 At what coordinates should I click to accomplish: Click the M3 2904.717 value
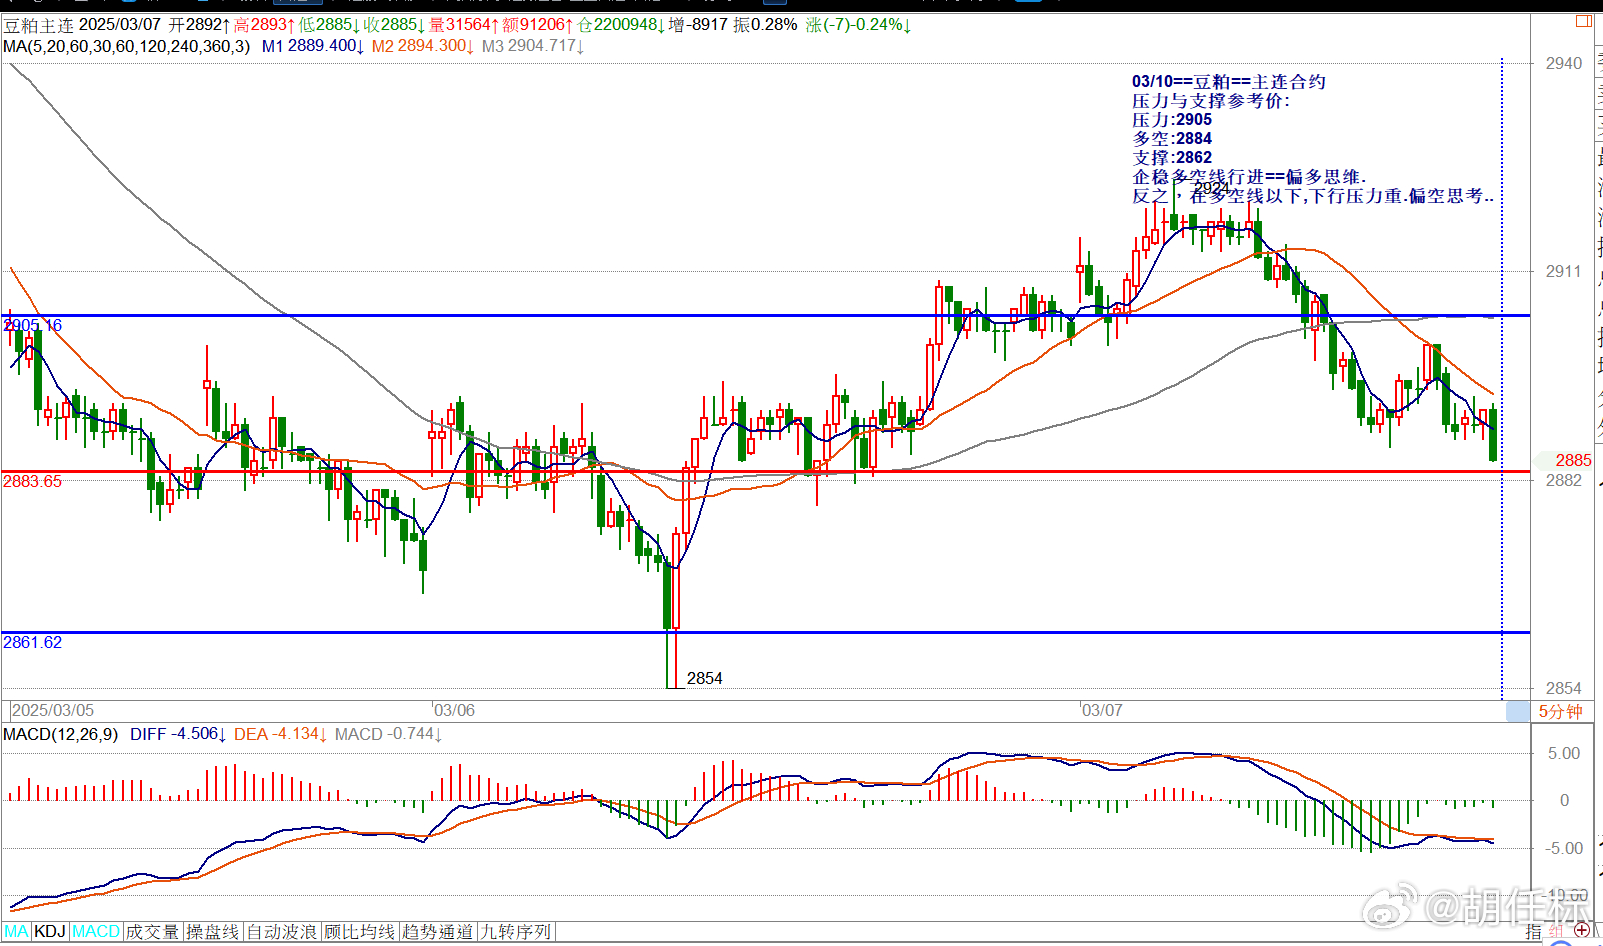pyautogui.click(x=532, y=46)
